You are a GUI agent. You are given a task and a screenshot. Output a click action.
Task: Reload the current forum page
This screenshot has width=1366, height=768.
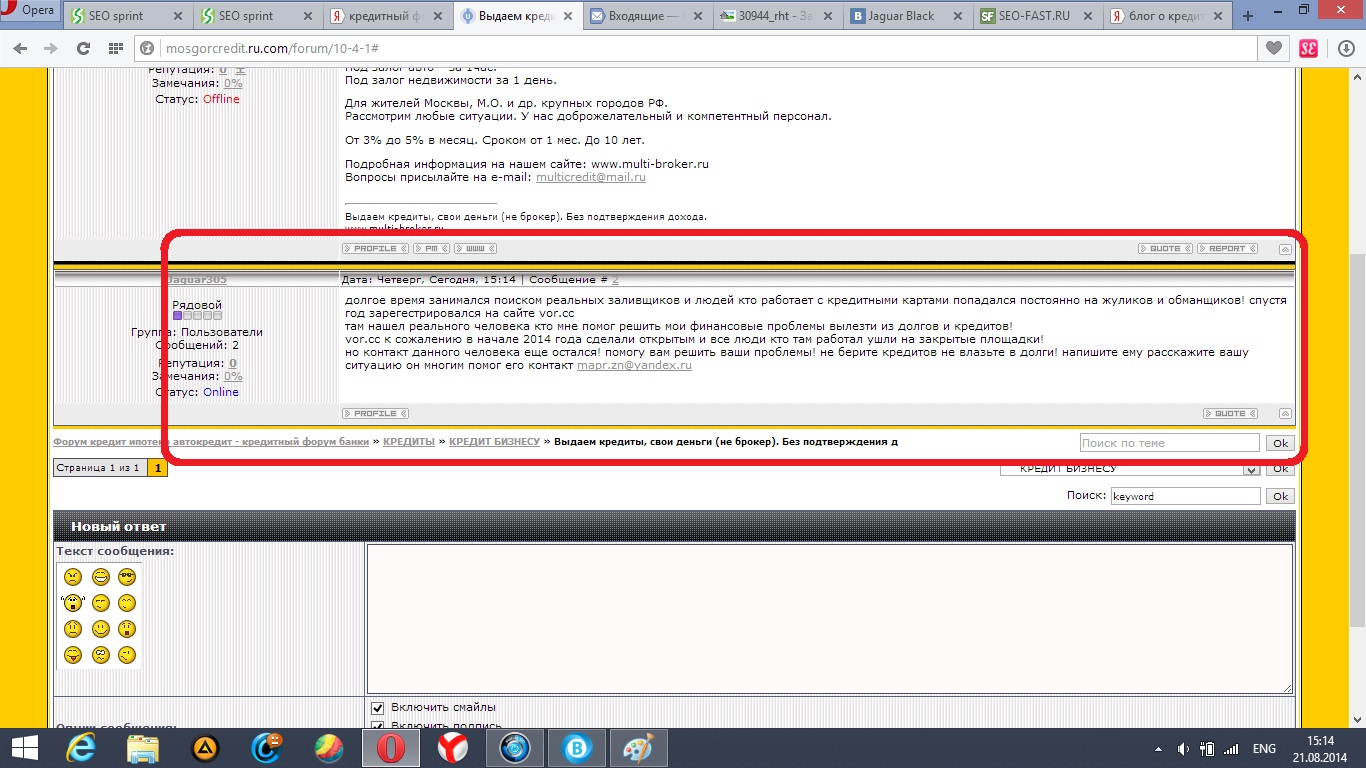(x=83, y=48)
